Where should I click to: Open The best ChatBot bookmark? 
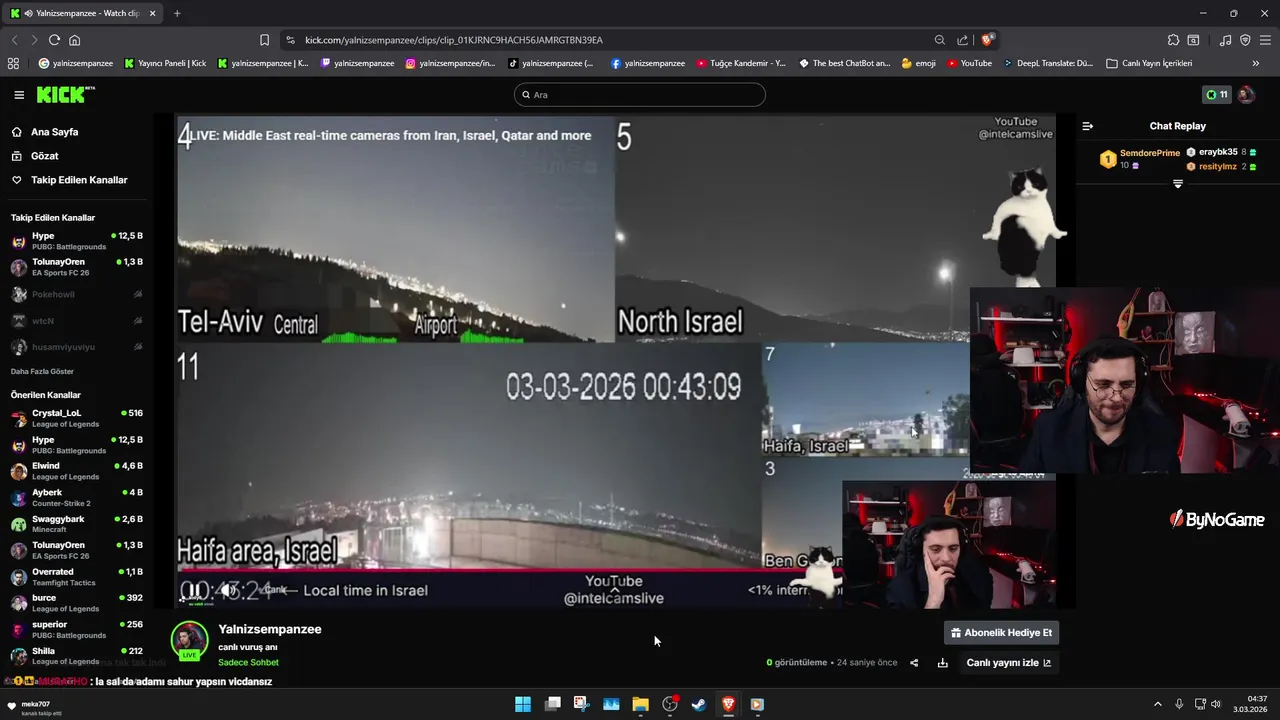click(844, 63)
